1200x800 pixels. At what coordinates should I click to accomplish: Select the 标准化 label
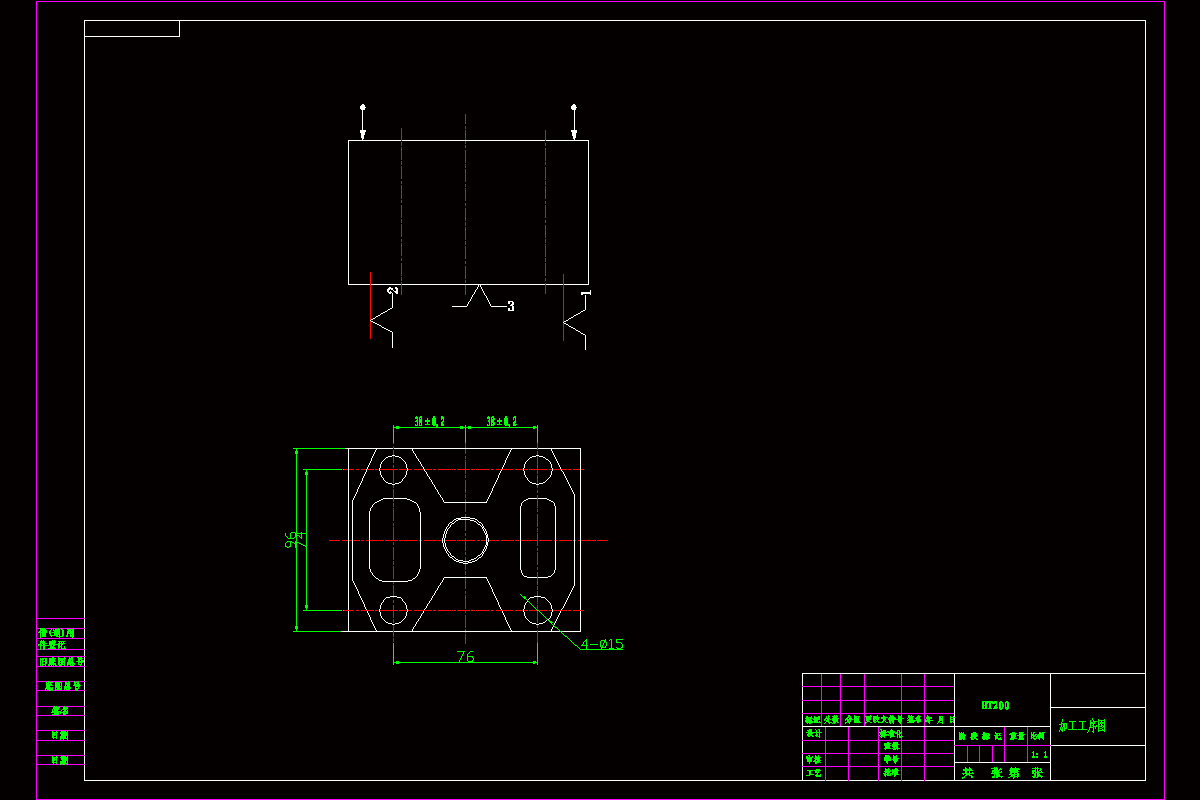[x=891, y=733]
